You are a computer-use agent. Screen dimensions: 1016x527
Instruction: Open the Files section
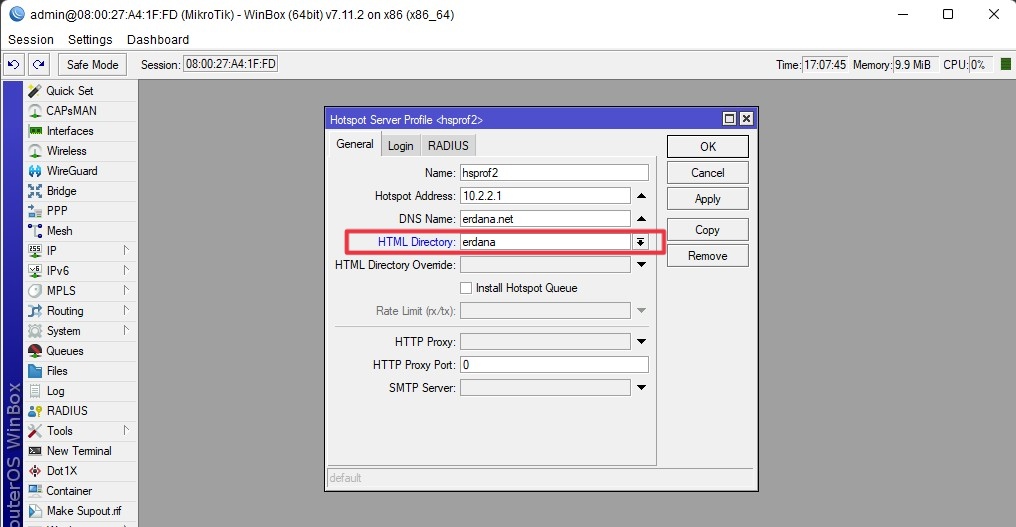coord(57,371)
